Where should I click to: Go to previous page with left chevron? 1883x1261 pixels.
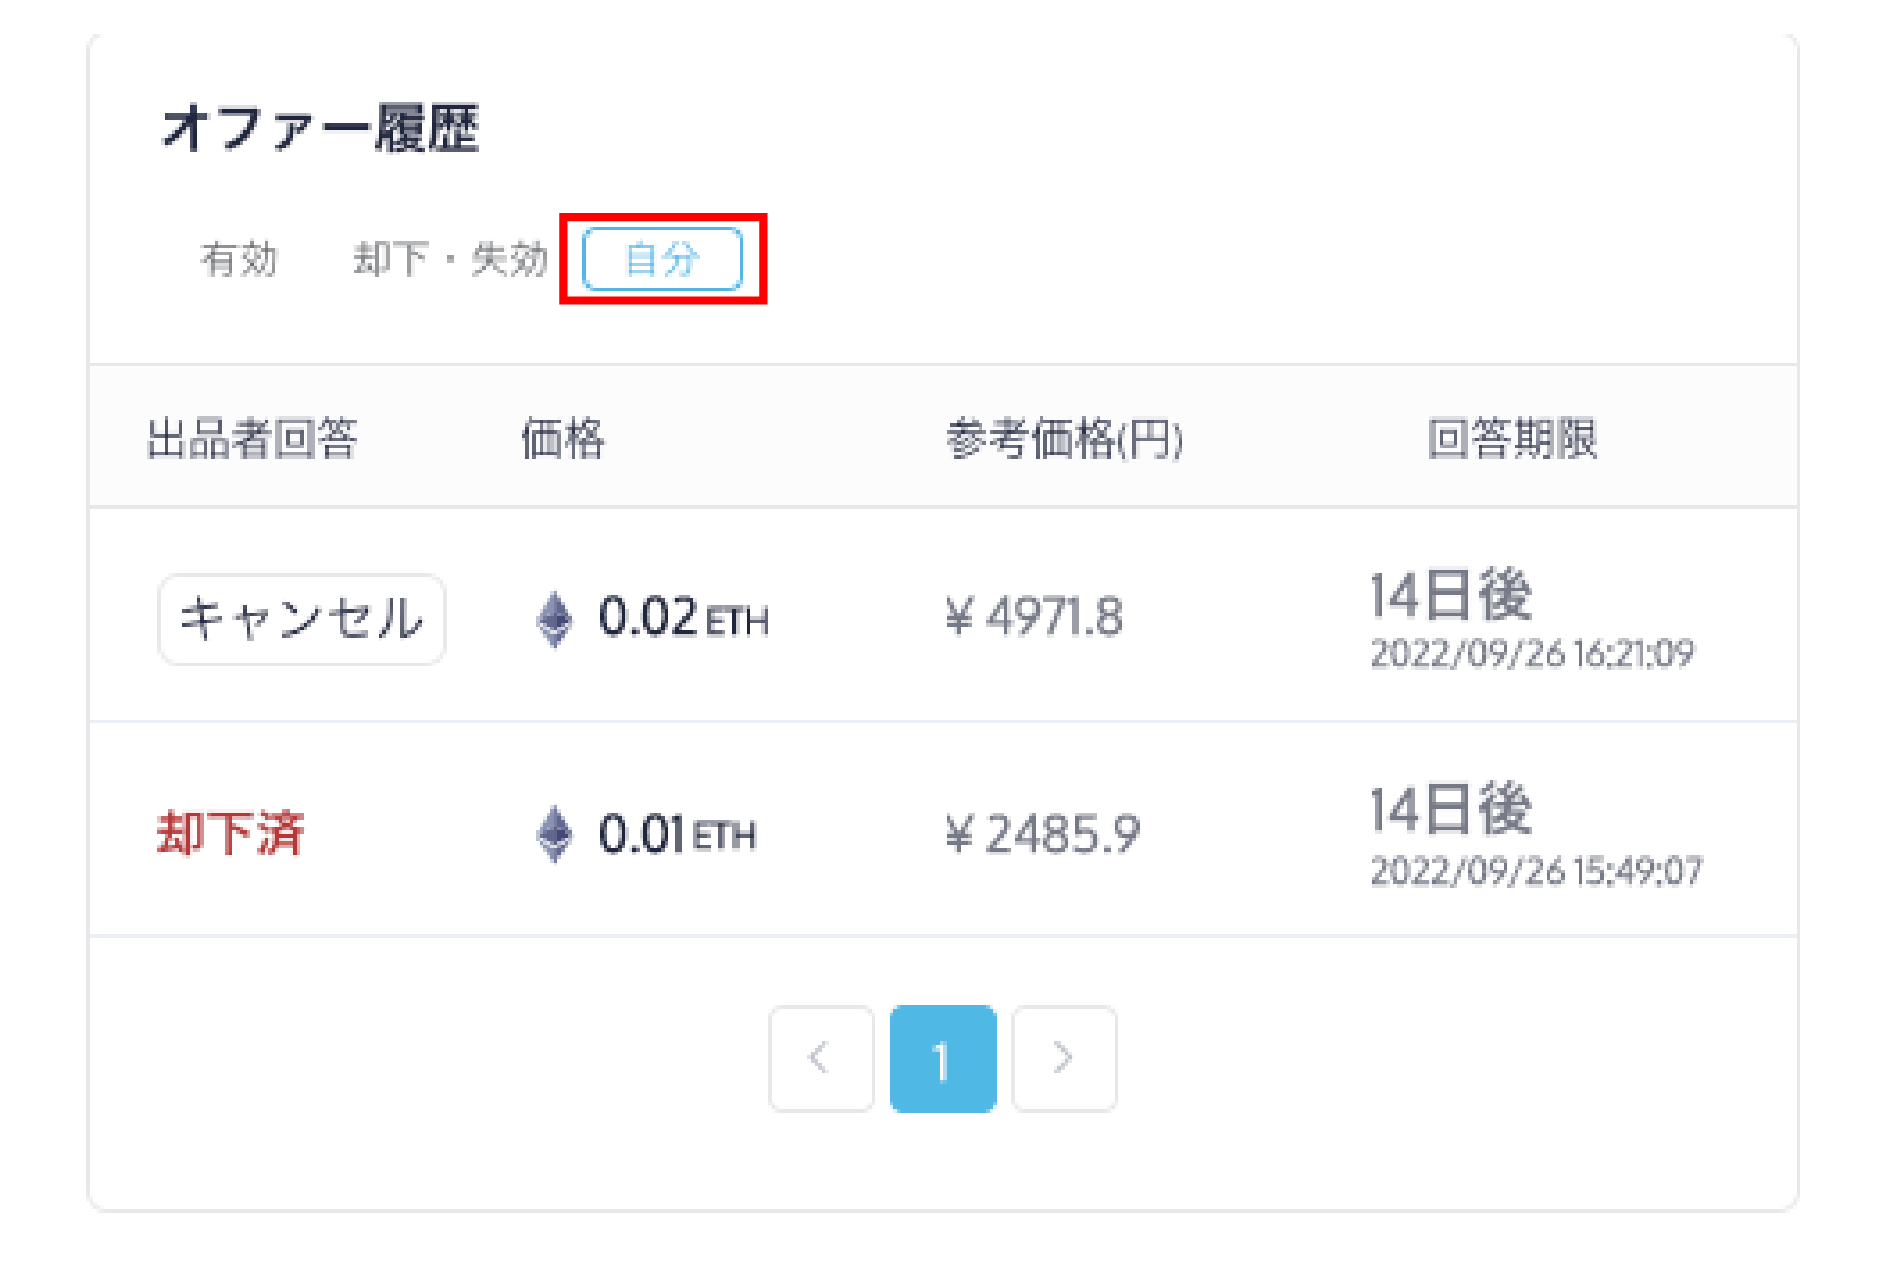(821, 1058)
